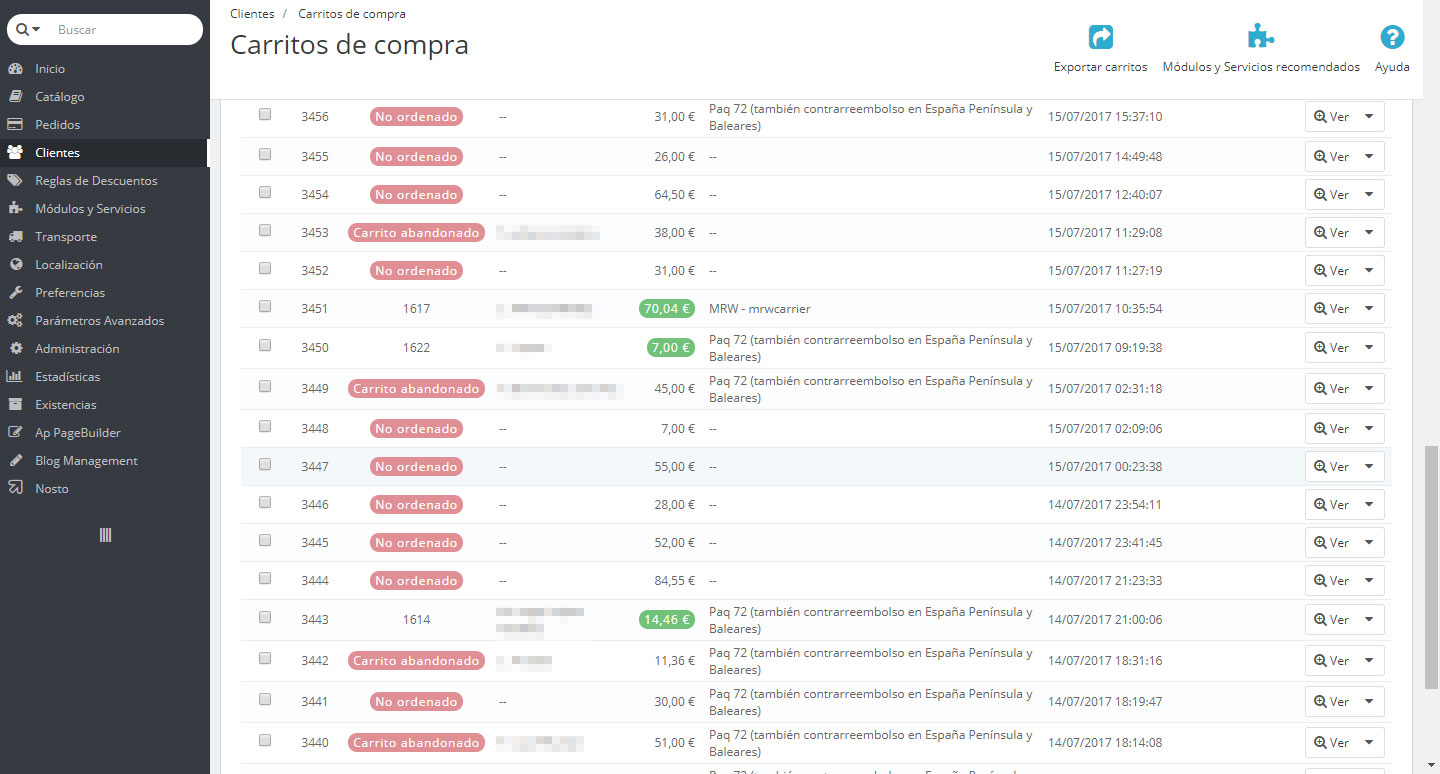Viewport: 1440px width, 774px height.
Task: Tick the checkbox for cart 3444
Action: point(265,578)
